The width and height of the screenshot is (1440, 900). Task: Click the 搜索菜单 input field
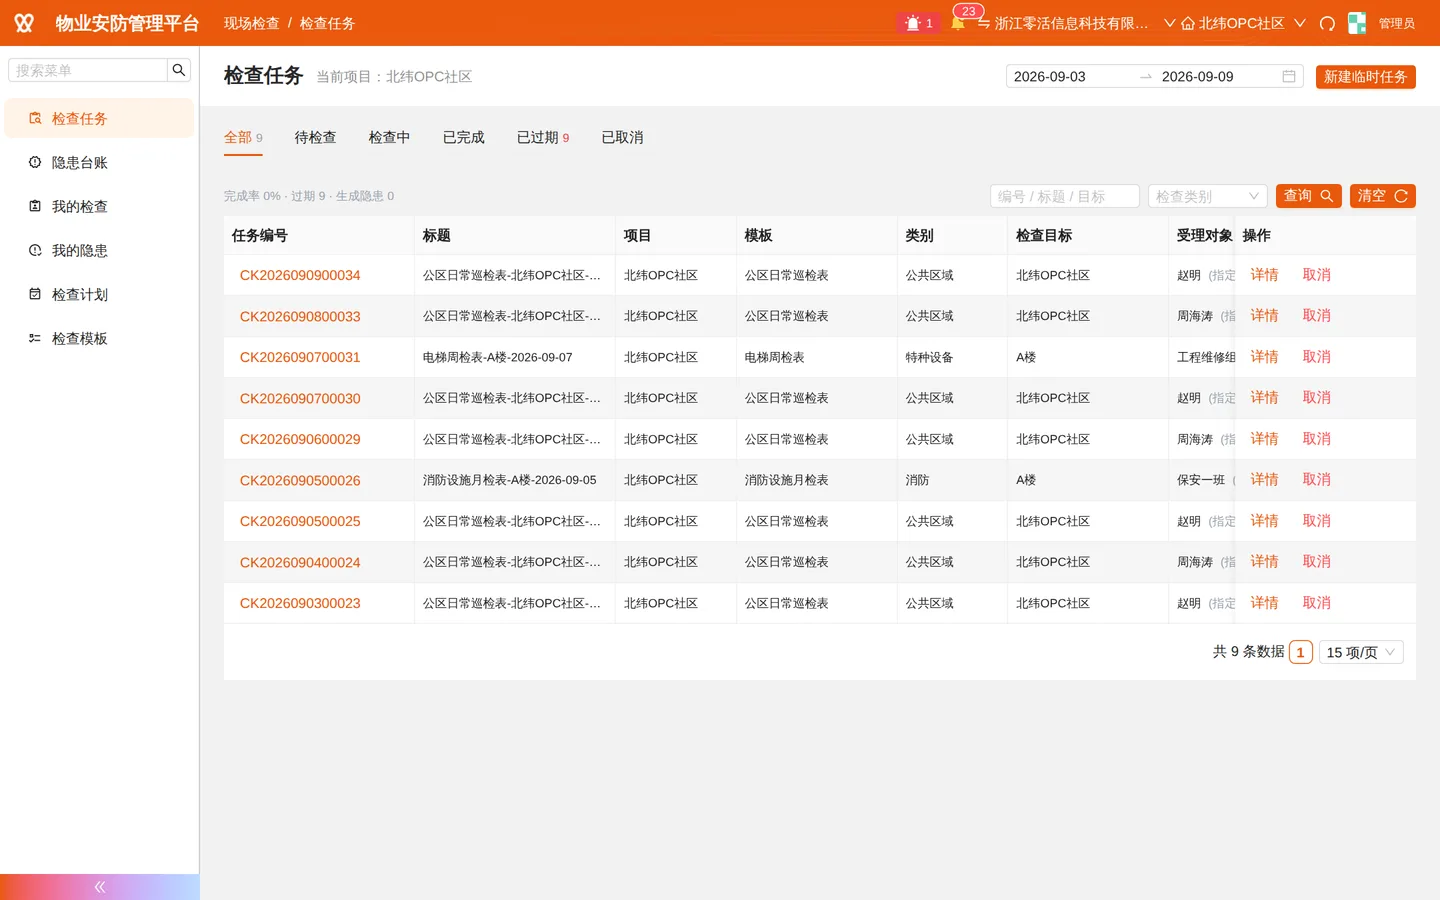click(x=88, y=70)
